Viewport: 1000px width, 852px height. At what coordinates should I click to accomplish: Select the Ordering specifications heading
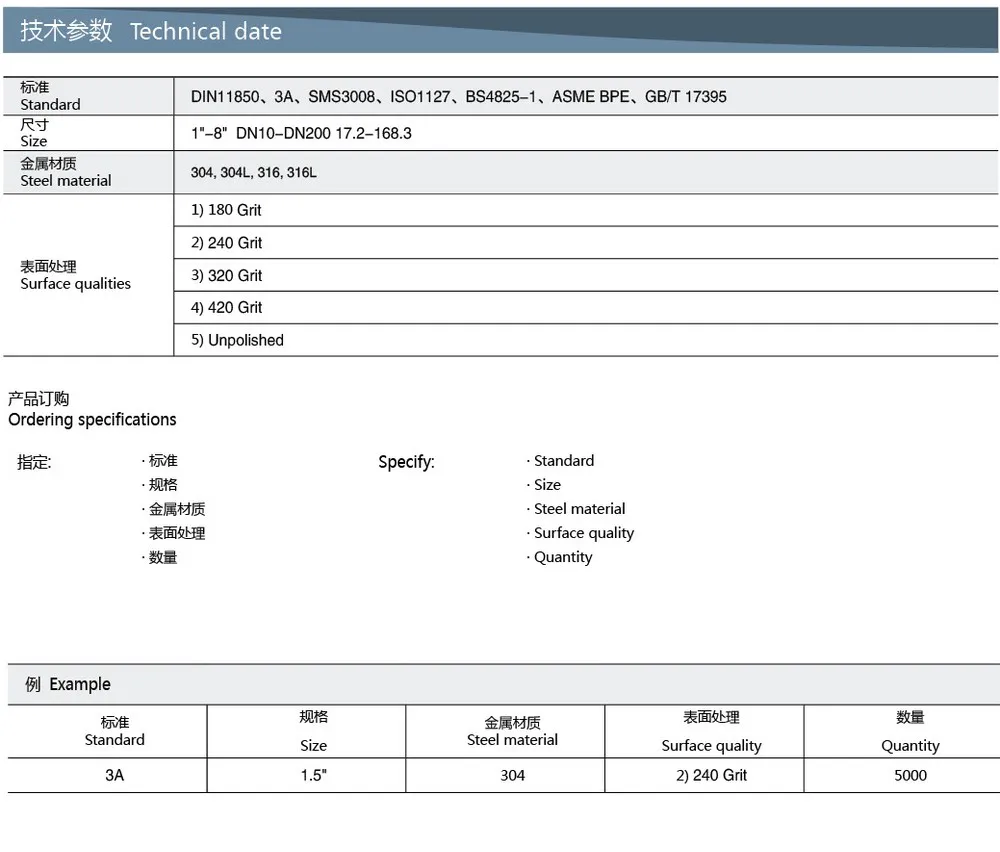[92, 419]
